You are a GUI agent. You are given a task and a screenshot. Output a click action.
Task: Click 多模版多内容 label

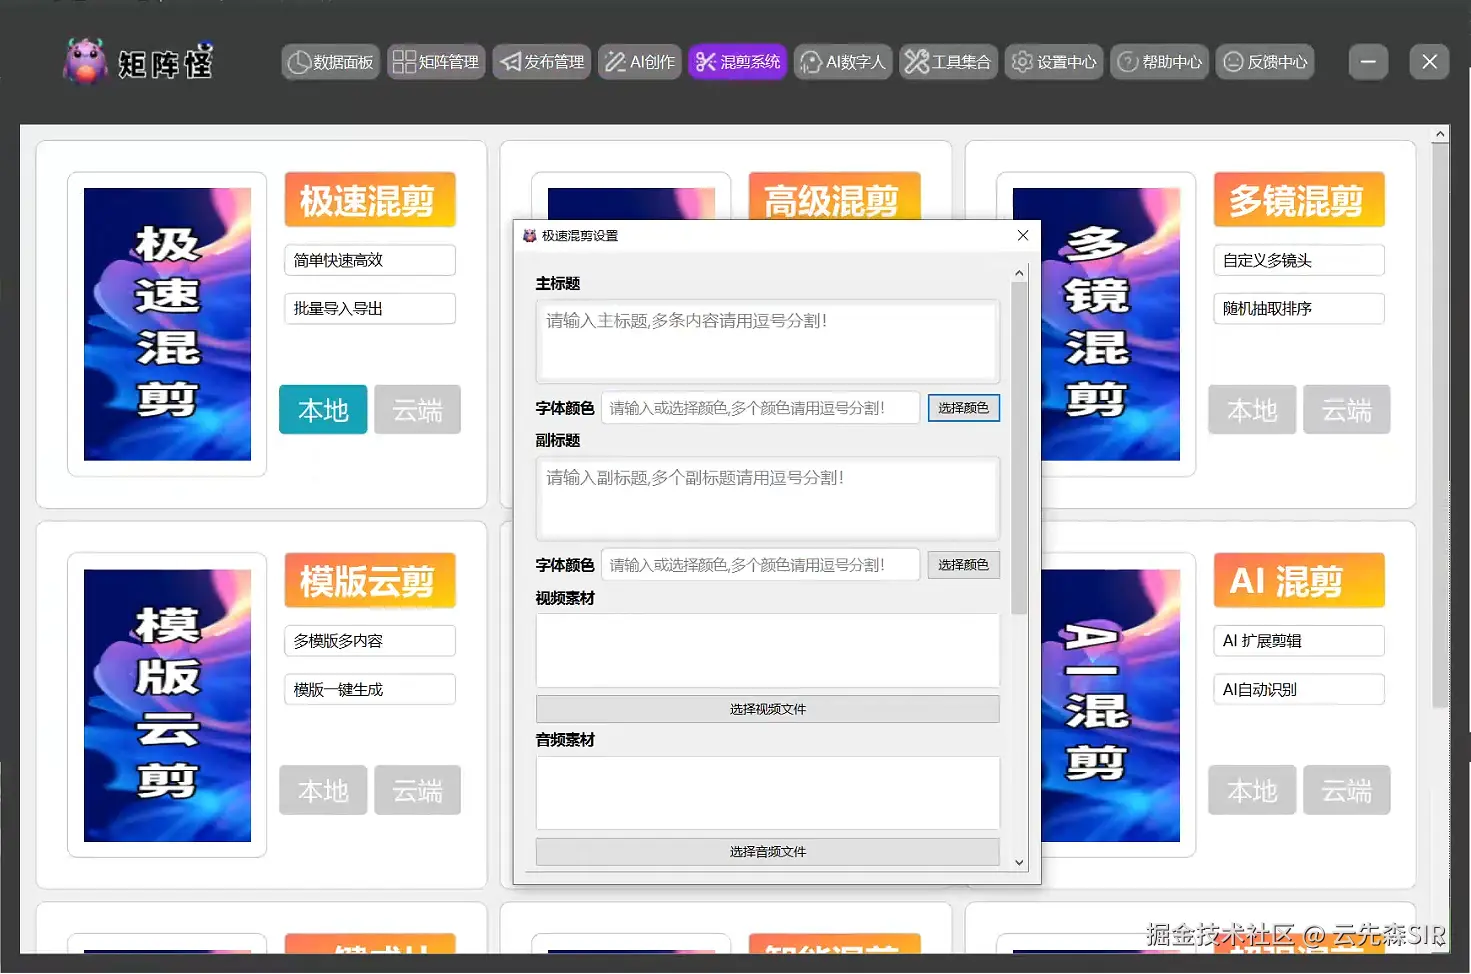[369, 641]
